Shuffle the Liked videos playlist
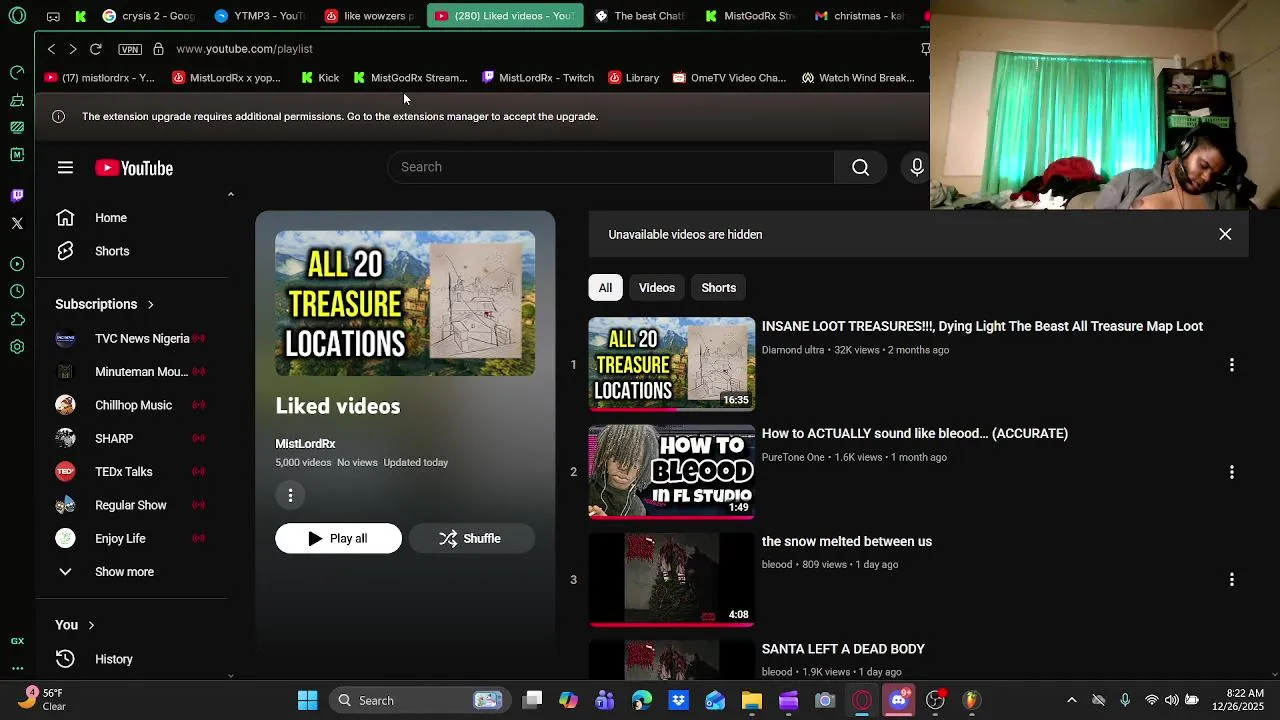This screenshot has height=720, width=1280. click(x=471, y=539)
